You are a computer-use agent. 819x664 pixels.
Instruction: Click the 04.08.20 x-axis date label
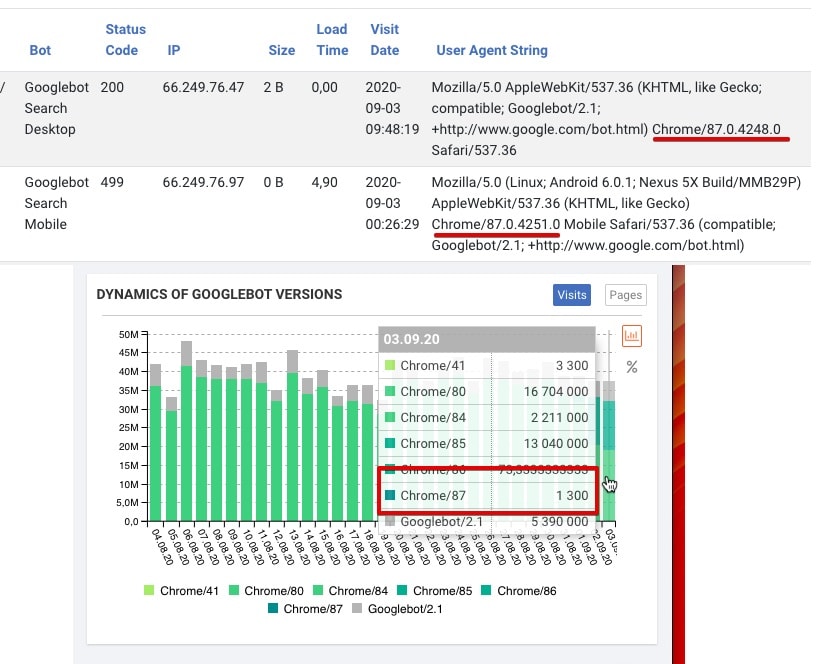[162, 546]
